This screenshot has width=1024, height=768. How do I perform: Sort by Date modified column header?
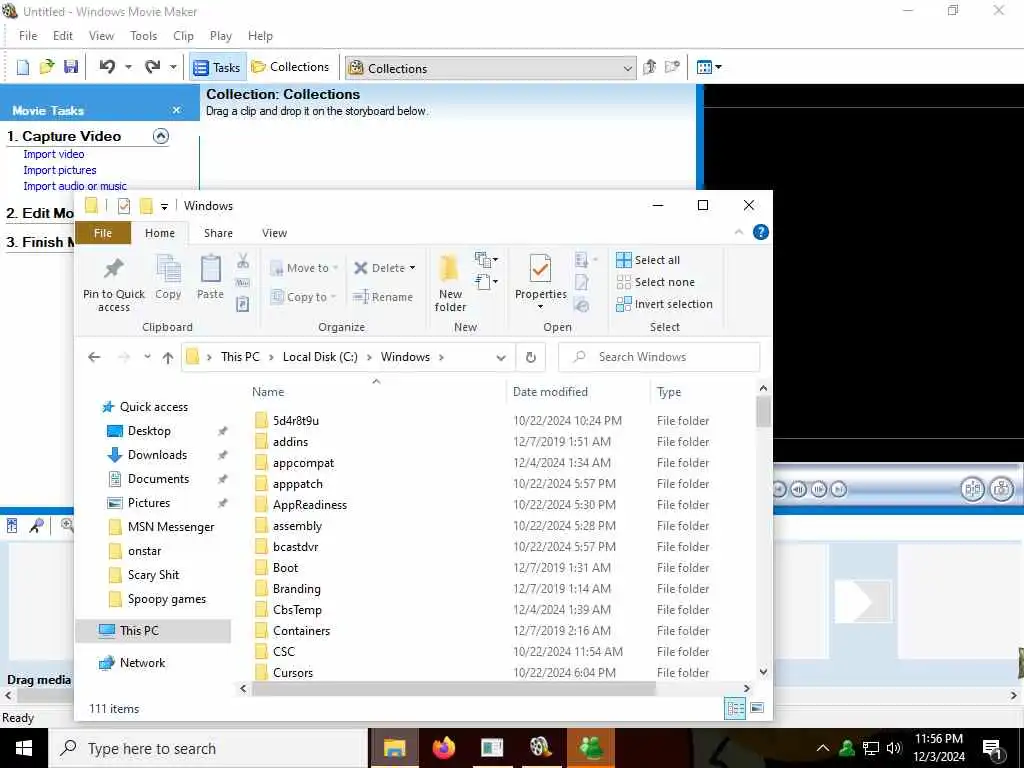click(551, 392)
